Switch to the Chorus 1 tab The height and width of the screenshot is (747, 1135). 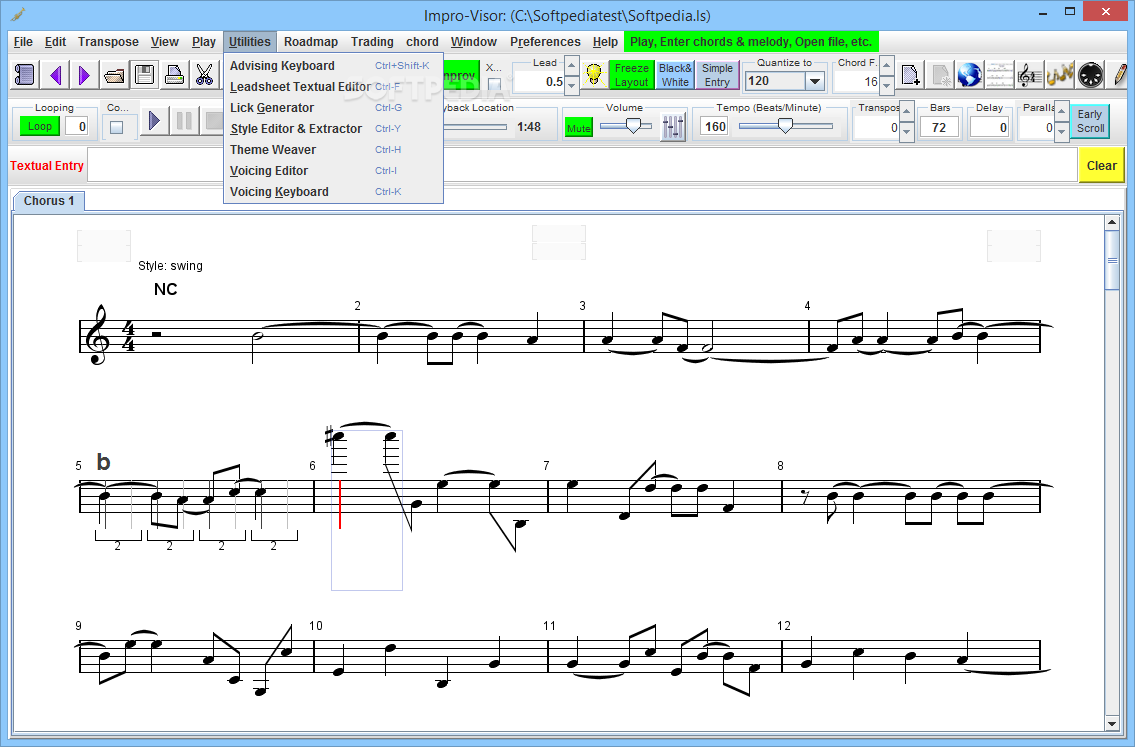point(49,201)
